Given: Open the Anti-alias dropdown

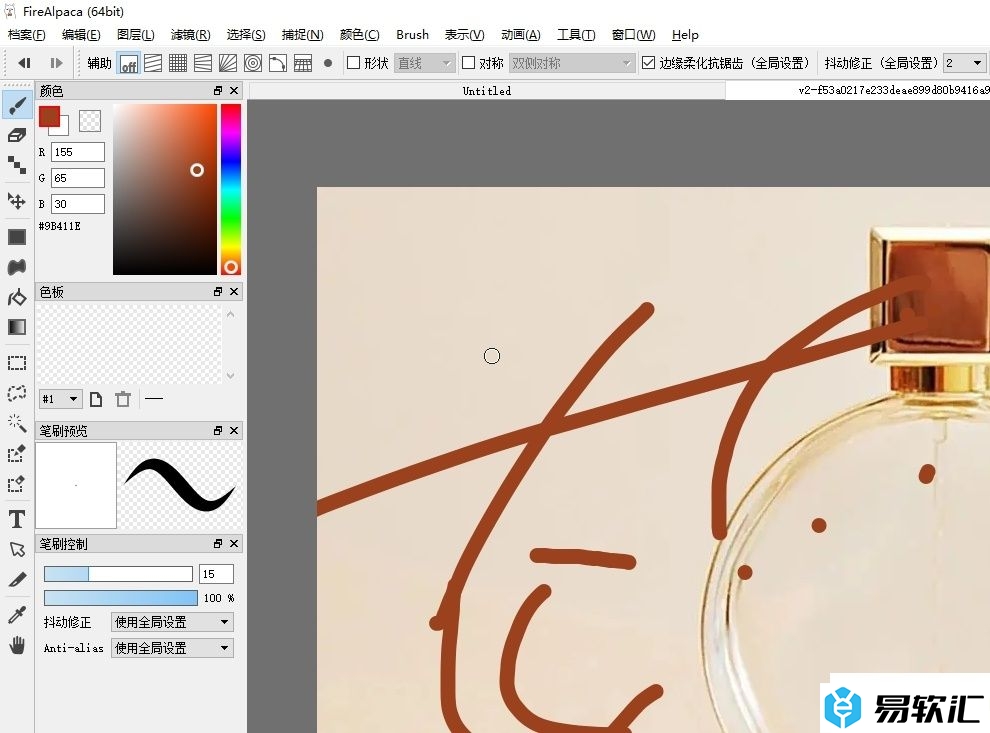Looking at the screenshot, I should [172, 648].
